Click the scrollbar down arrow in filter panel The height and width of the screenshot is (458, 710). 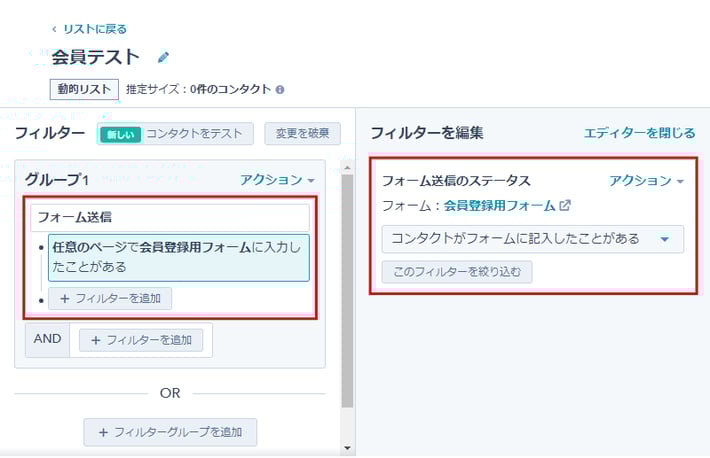pyautogui.click(x=347, y=448)
